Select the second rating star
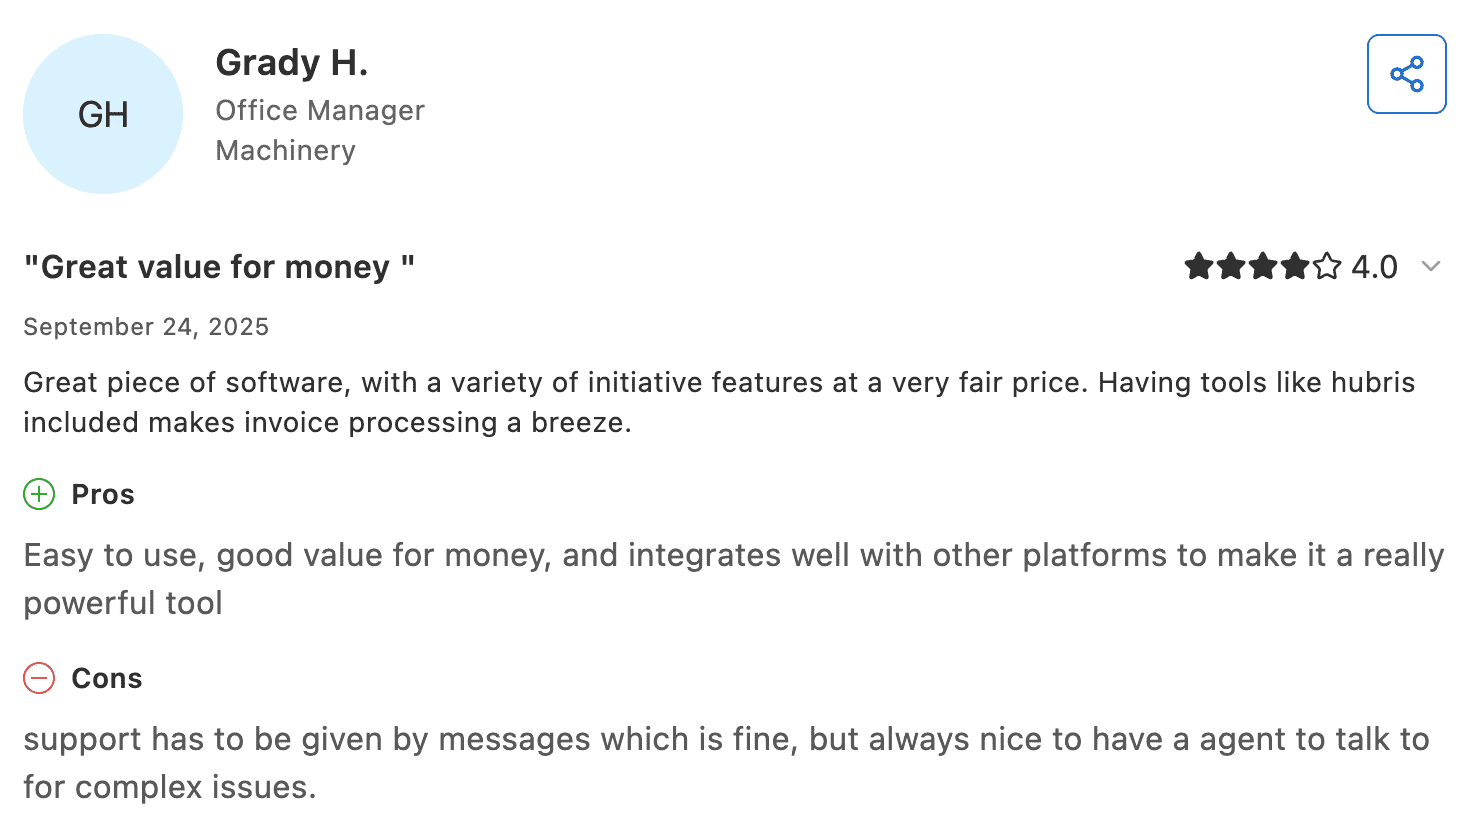Screen dimensions: 1478x840 click(1231, 267)
